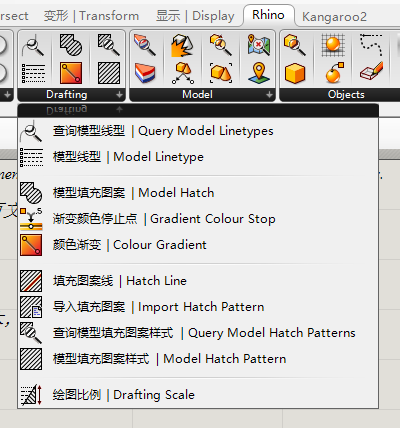
Task: Open the Transform ribbon tab
Action: point(91,16)
